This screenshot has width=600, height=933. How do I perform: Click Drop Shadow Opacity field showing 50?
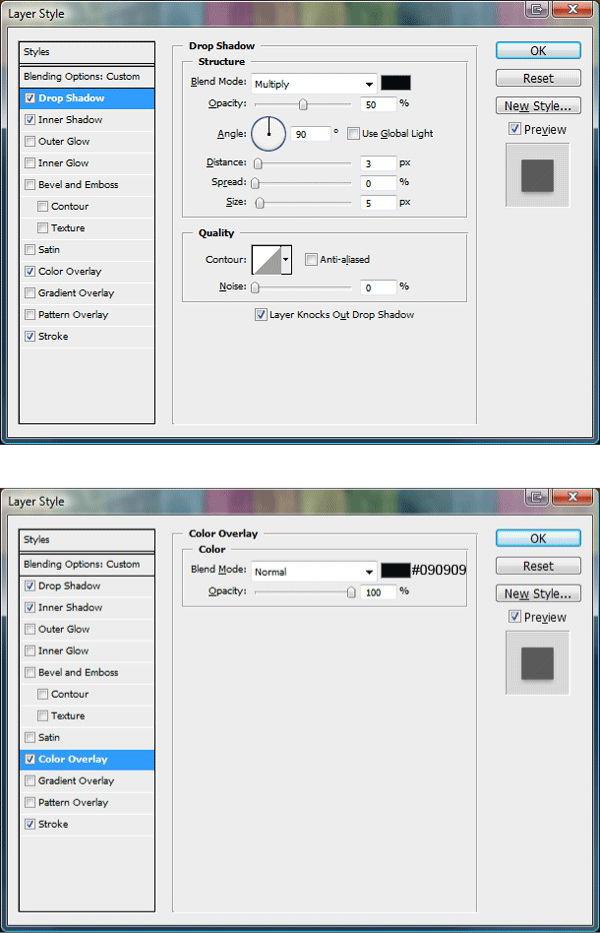(378, 104)
